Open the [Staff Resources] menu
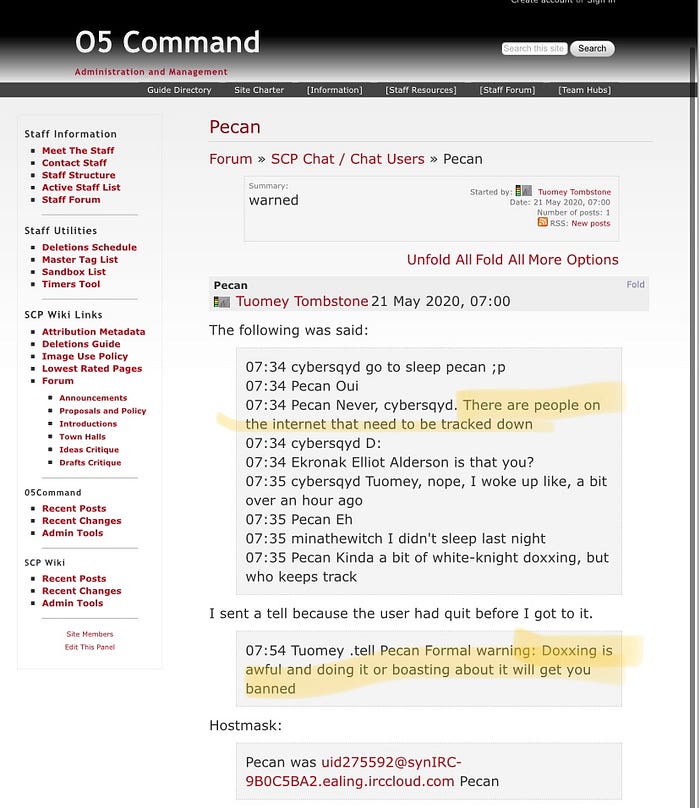 (x=421, y=90)
